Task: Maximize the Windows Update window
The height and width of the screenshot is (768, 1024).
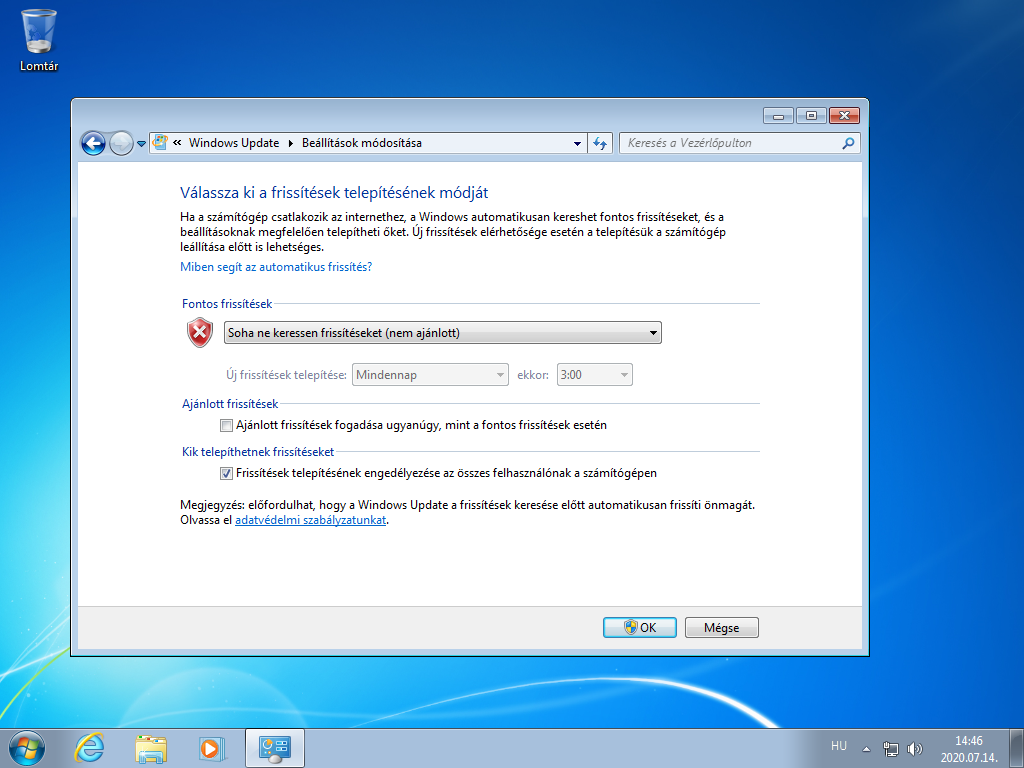Action: (x=811, y=116)
